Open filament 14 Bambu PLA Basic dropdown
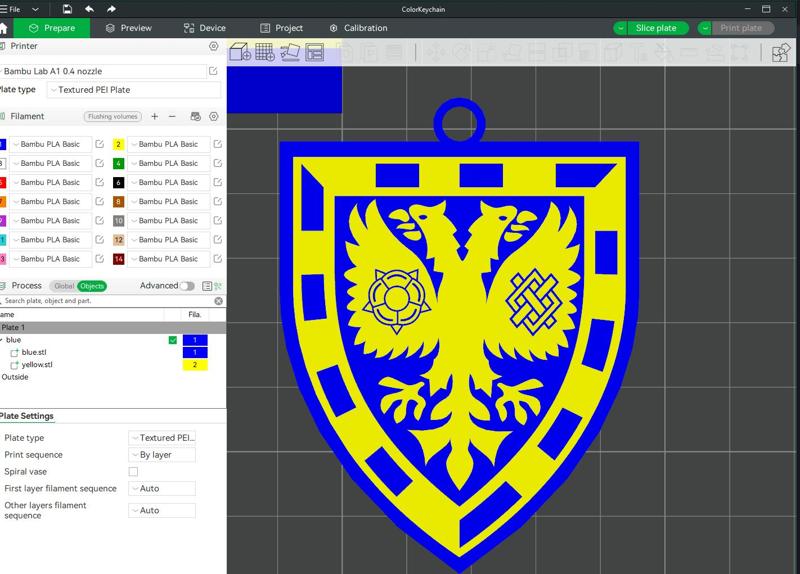 point(168,259)
